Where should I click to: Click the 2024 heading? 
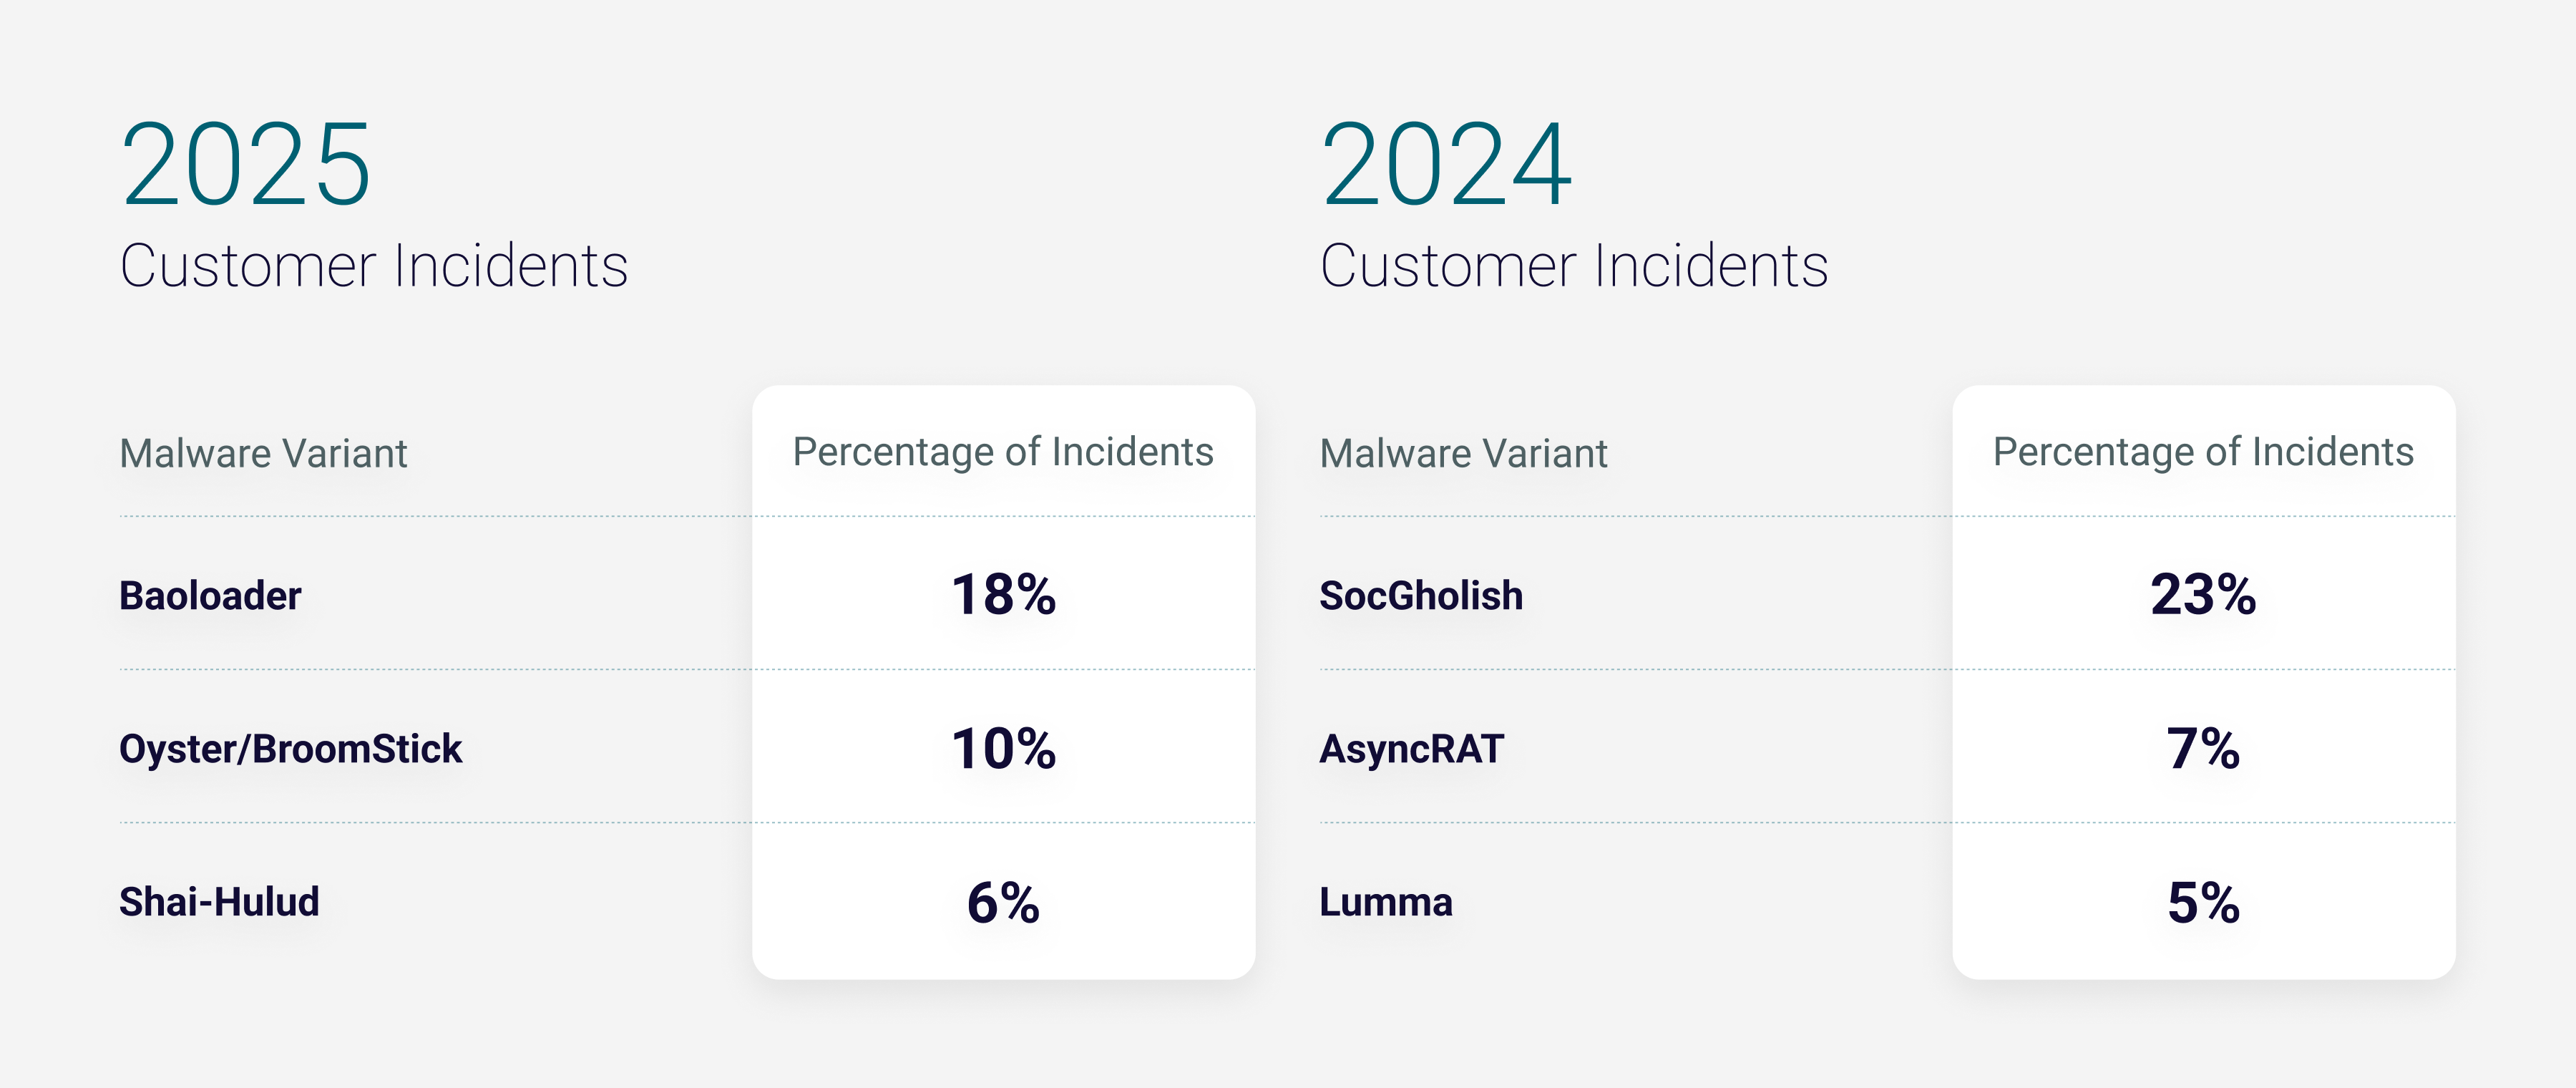pos(1446,164)
